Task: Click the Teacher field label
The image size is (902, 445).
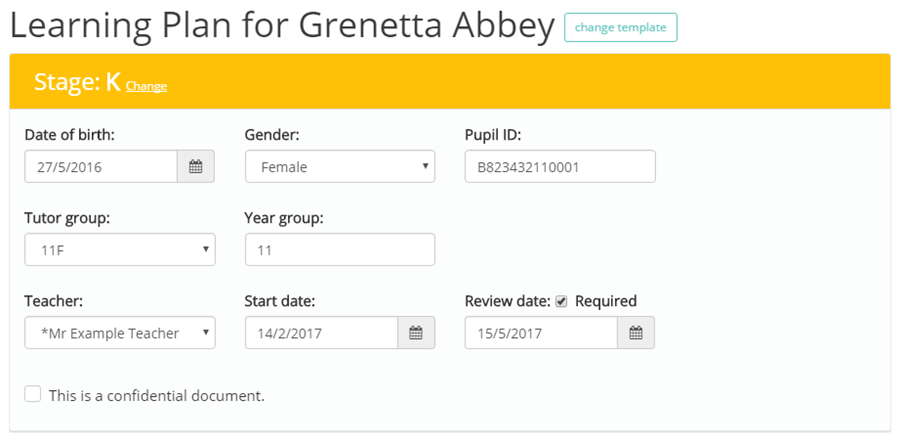Action: point(54,301)
